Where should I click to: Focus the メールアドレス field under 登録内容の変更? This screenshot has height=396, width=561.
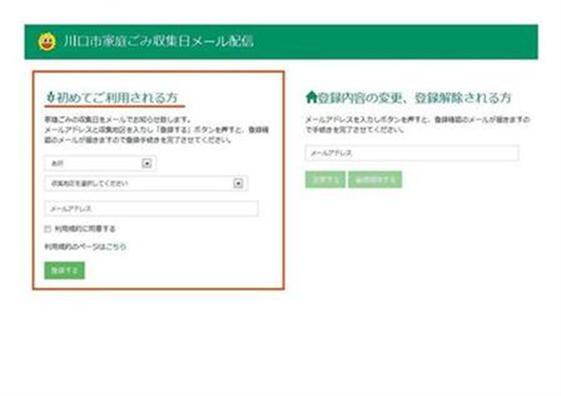(412, 153)
